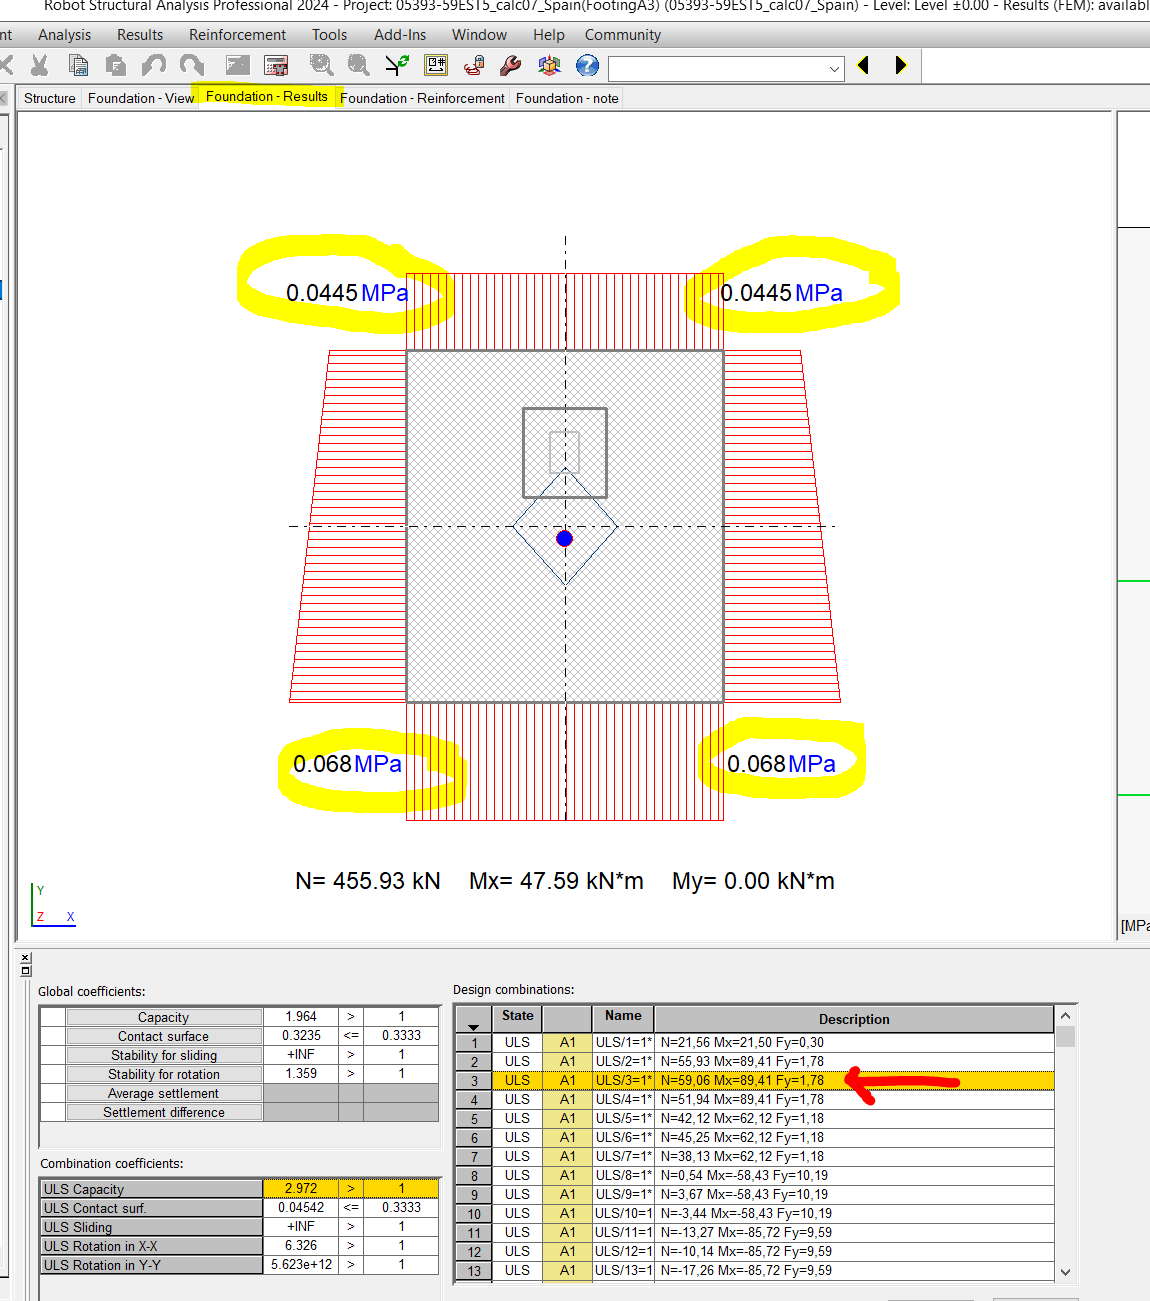Screen dimensions: 1150x1301
Task: Click the screen capture icon
Action: click(238, 66)
